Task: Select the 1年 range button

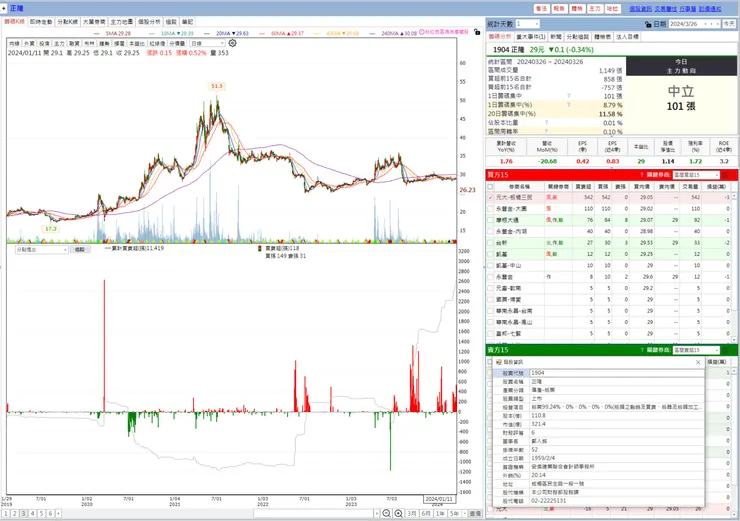Action: coord(440,513)
